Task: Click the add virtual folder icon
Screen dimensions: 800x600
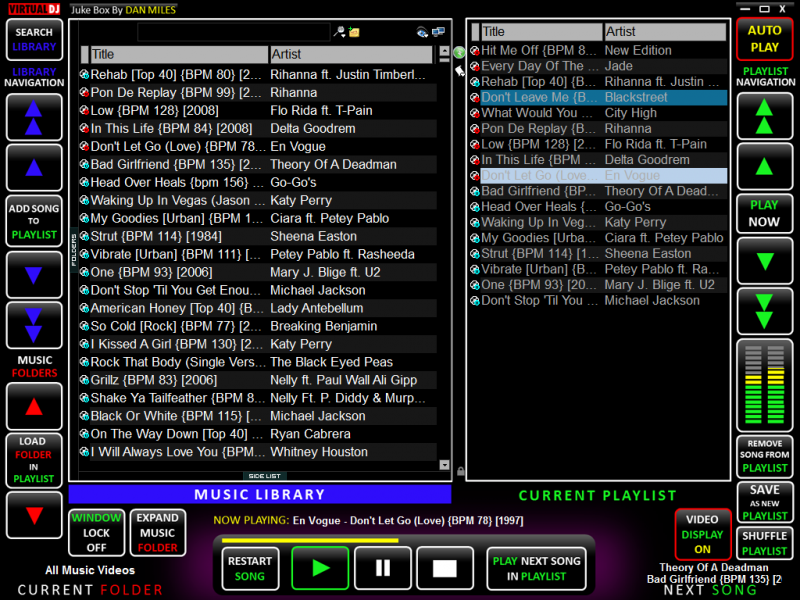Action: point(354,32)
